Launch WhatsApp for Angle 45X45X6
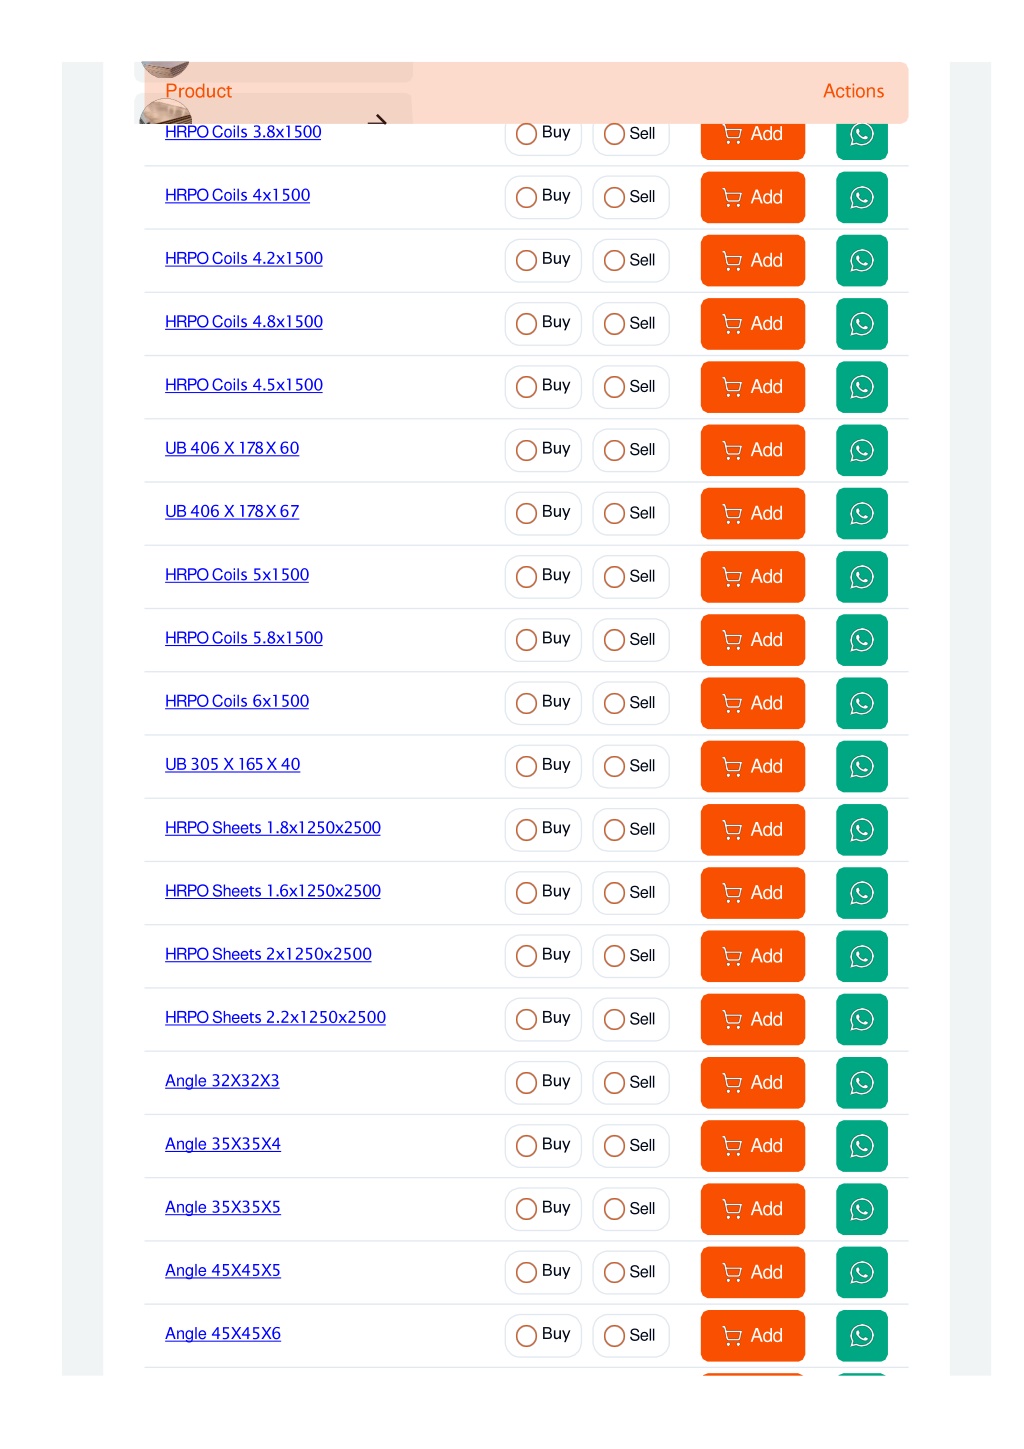This screenshot has height=1449, width=1024. [861, 1335]
